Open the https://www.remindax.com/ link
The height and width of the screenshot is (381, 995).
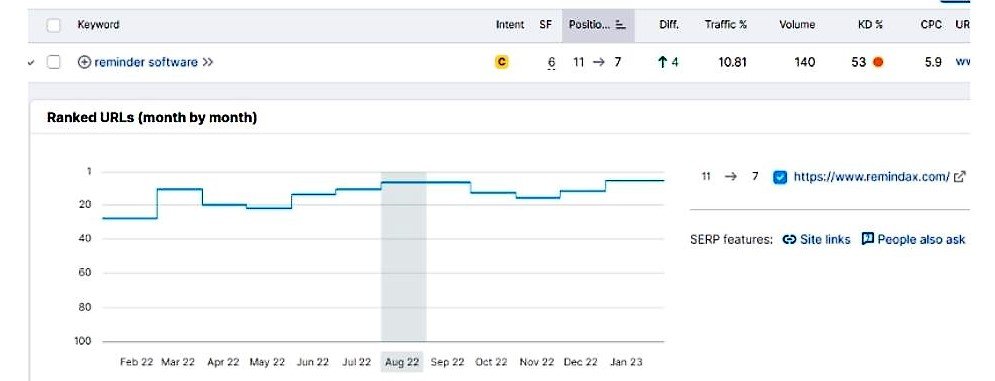click(871, 177)
